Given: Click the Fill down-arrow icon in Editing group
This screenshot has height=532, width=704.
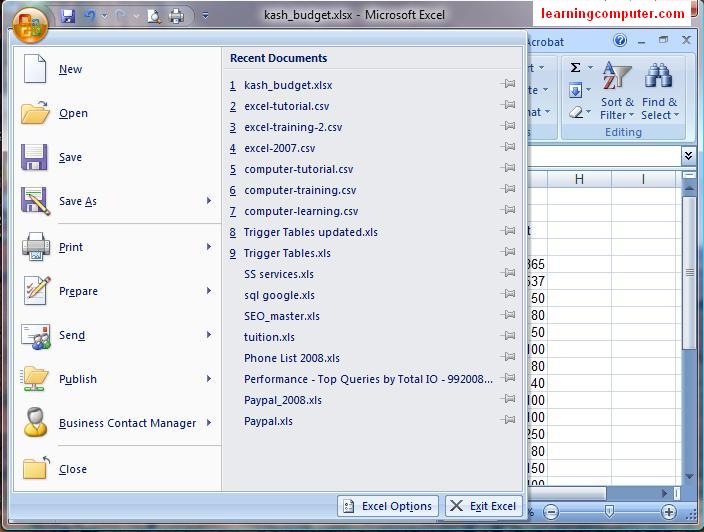Looking at the screenshot, I should tap(575, 90).
